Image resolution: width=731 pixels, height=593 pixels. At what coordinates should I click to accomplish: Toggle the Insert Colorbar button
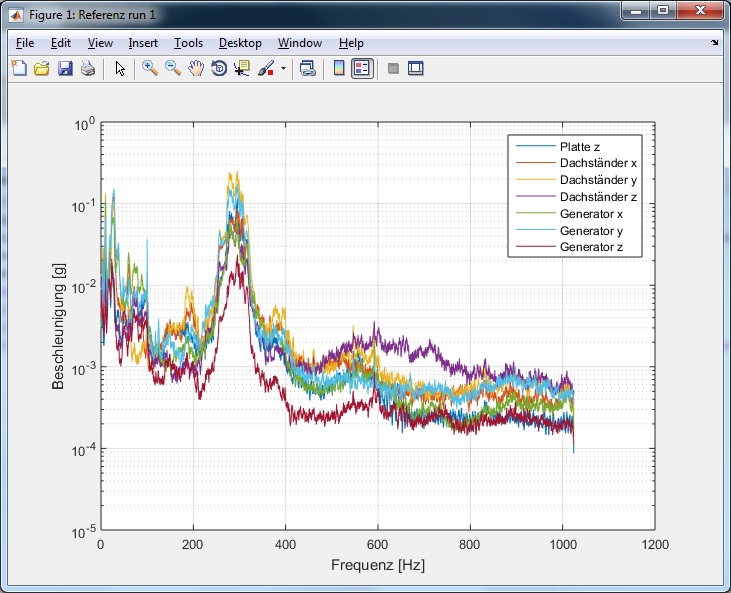[x=339, y=69]
